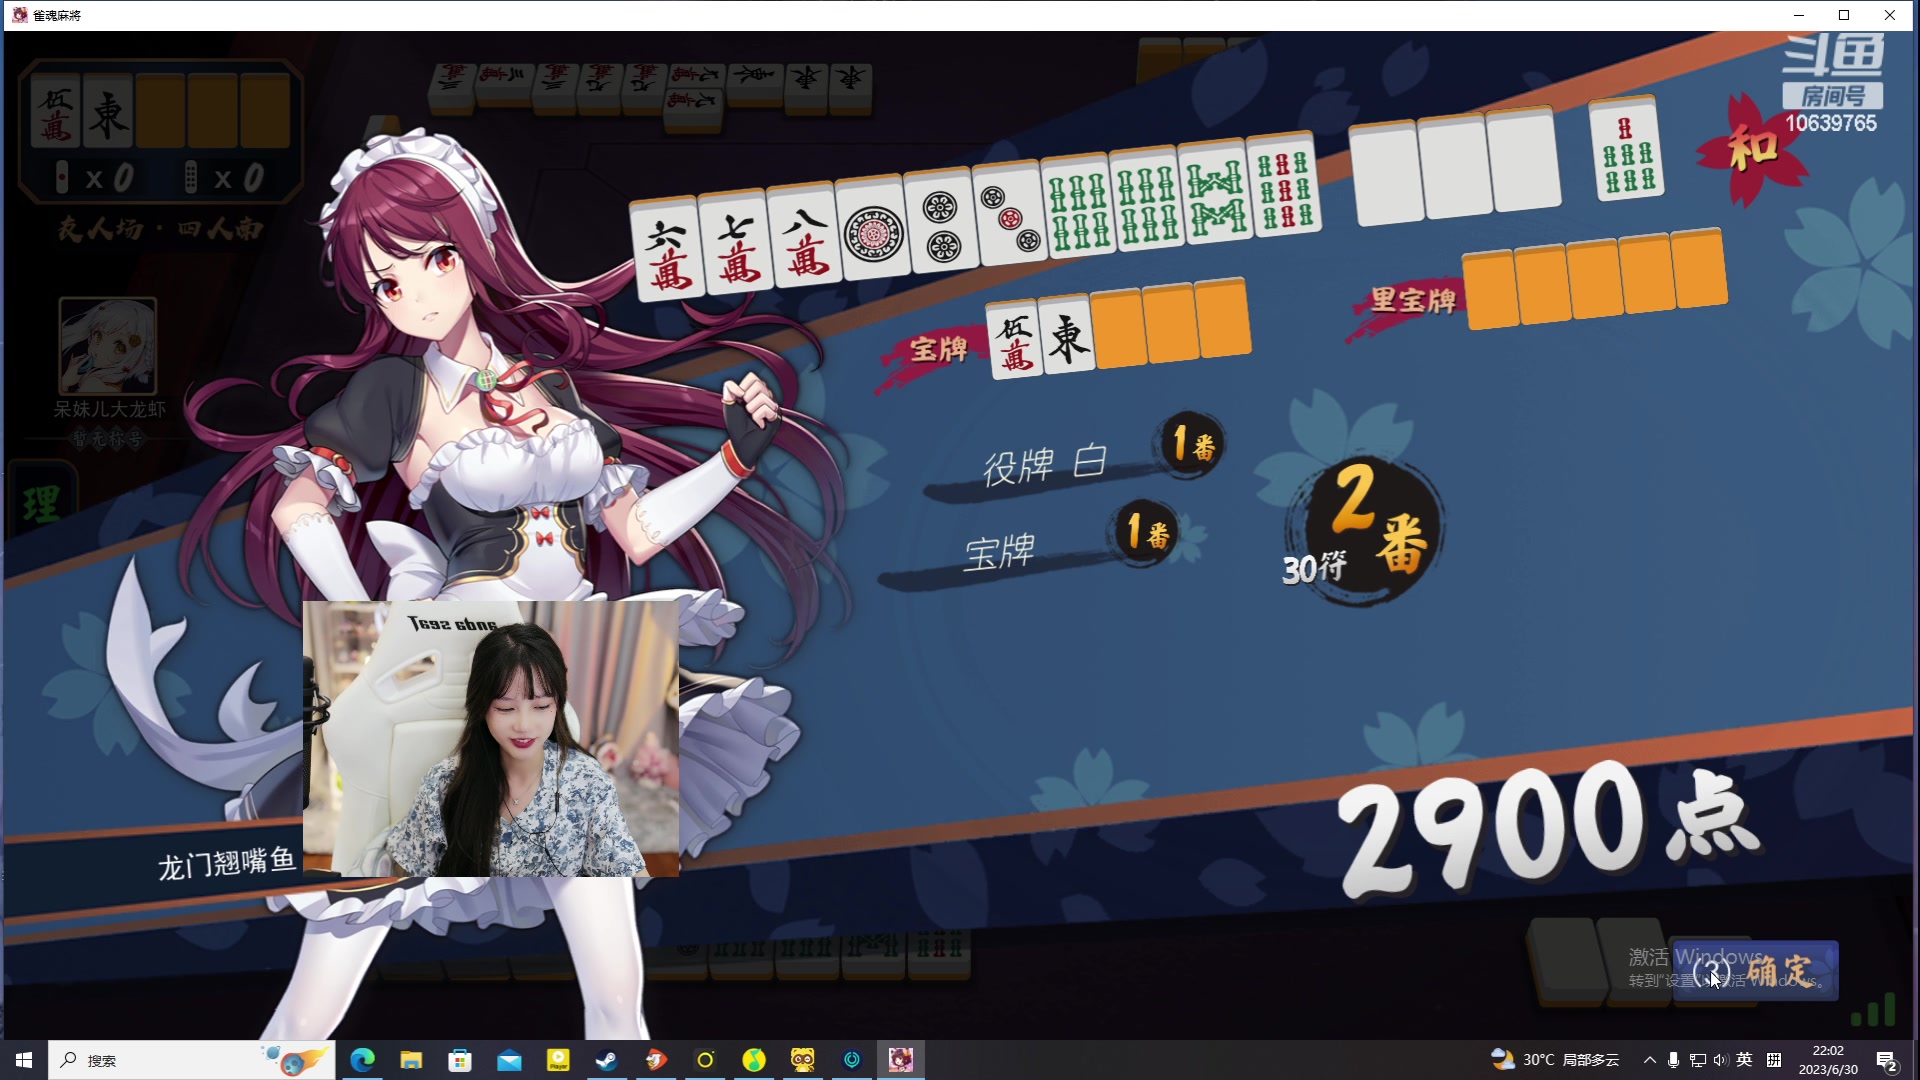Click the volume speaker tray icon
Screen dimensions: 1920x1080
pyautogui.click(x=1721, y=1060)
